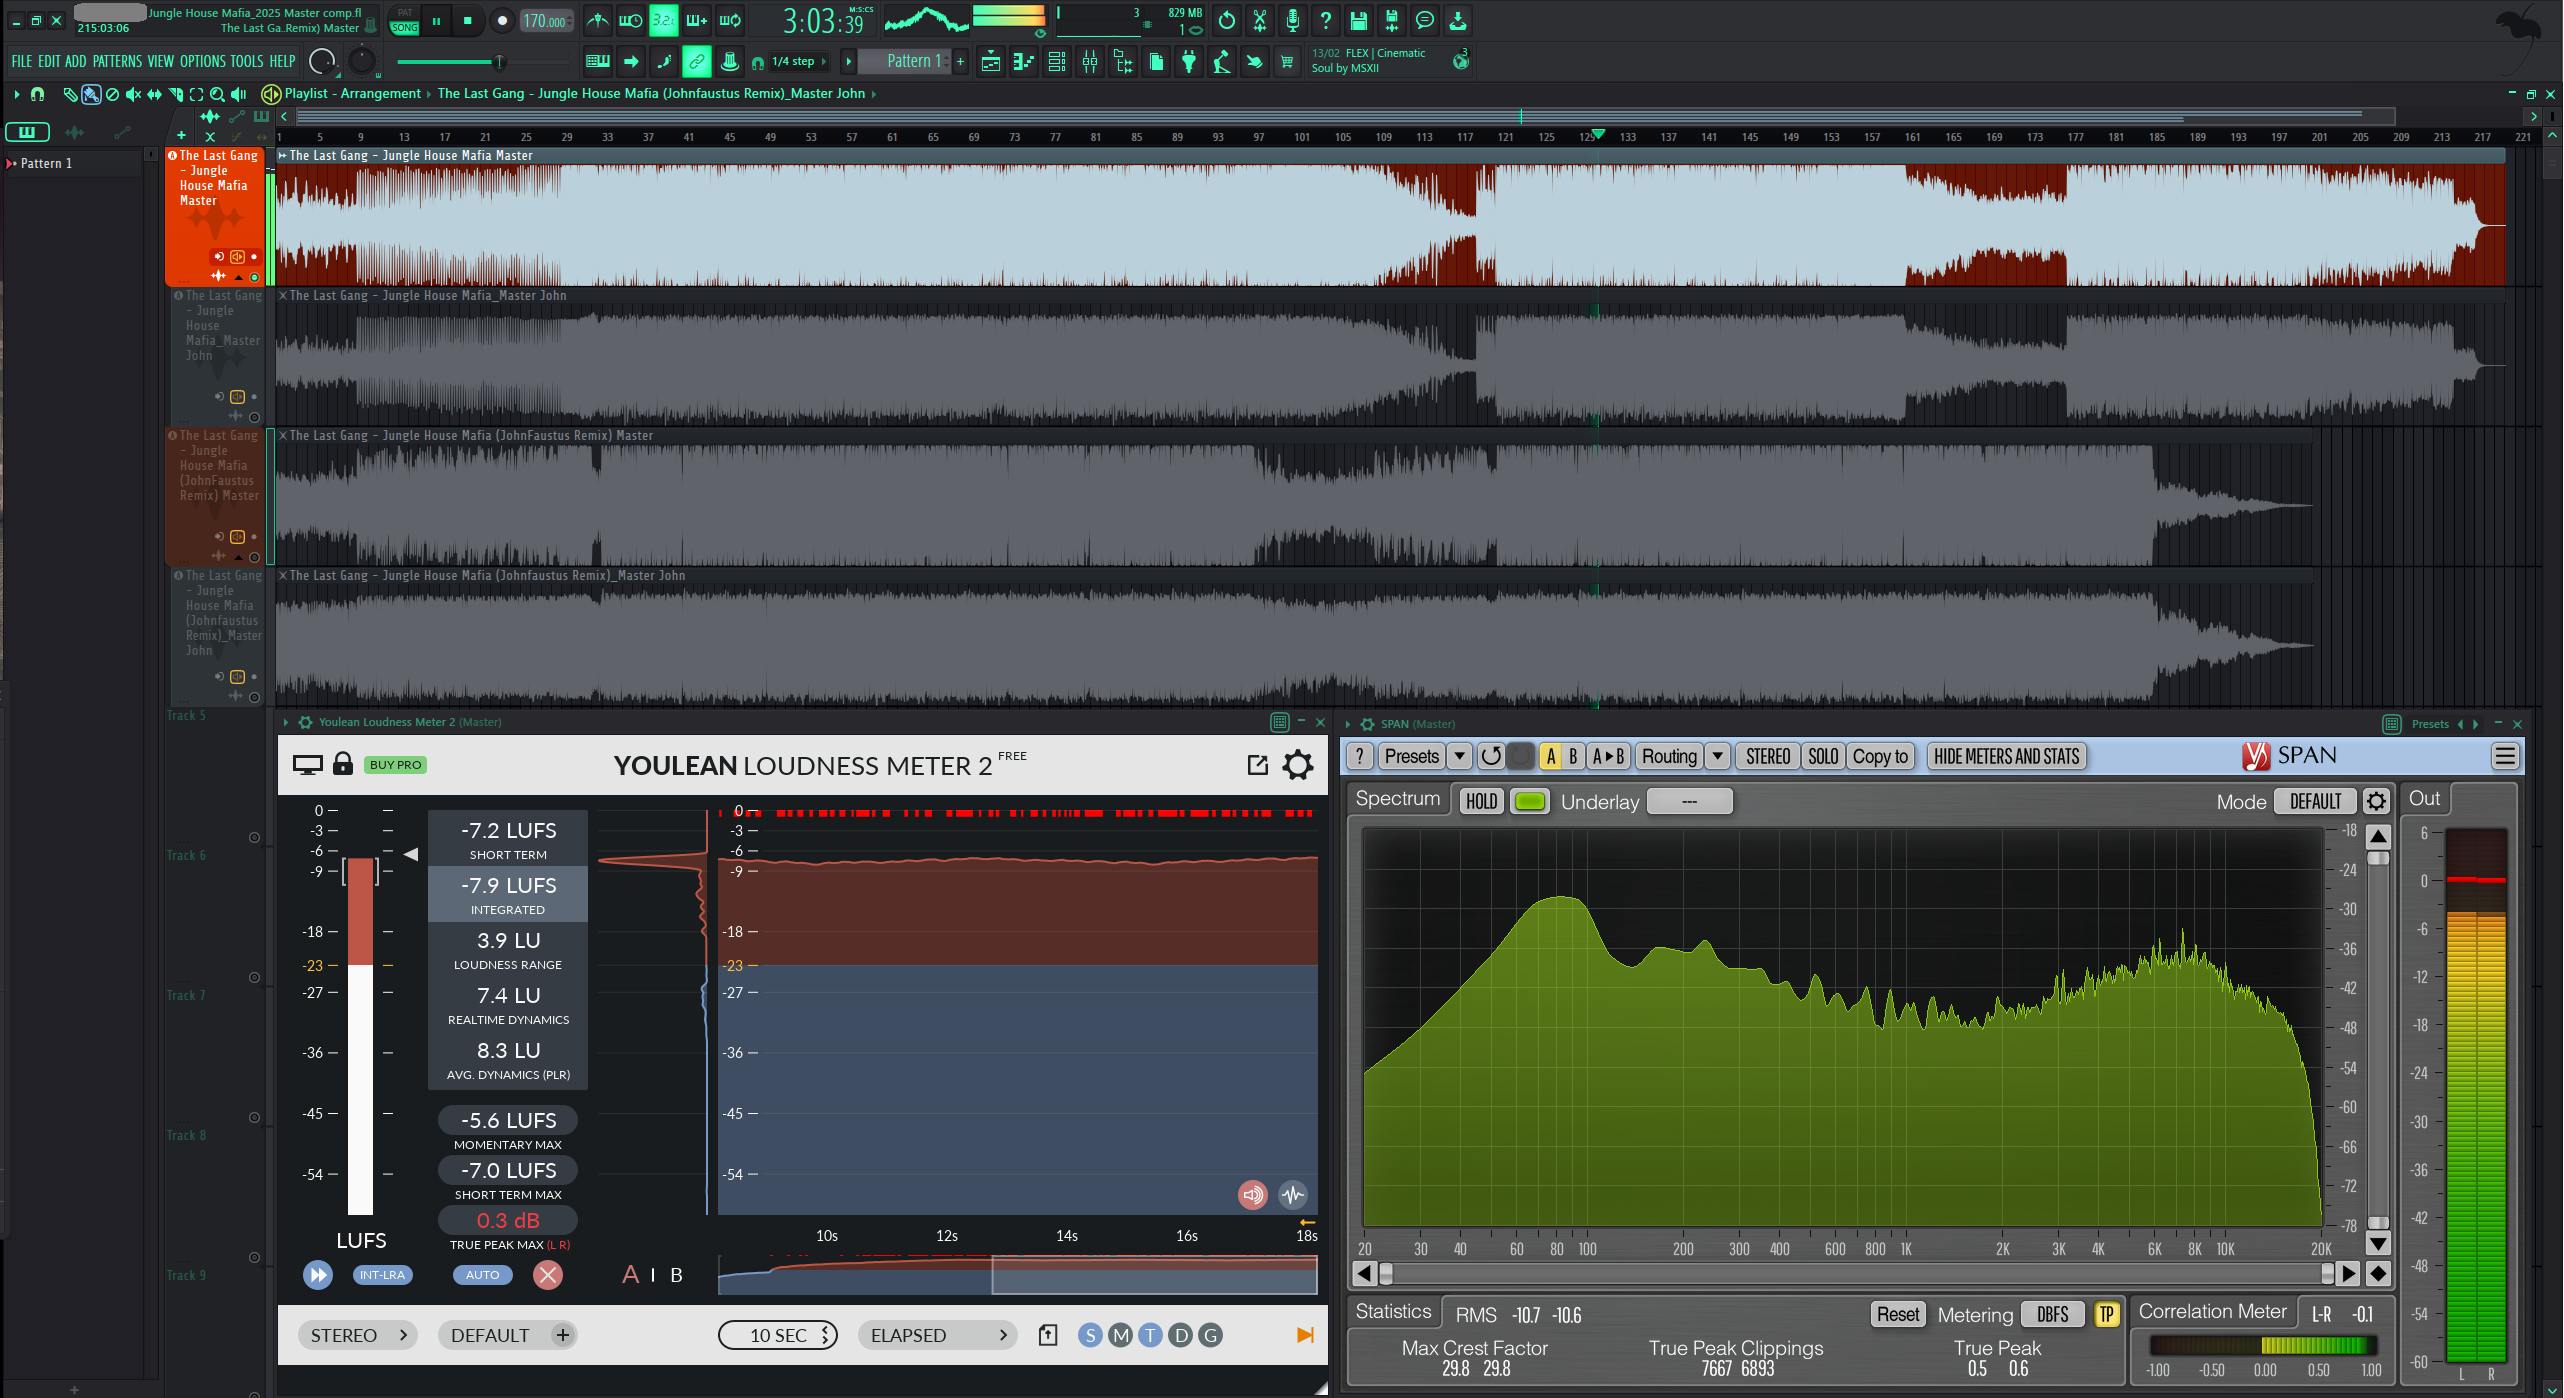
Task: Toggle SPAN HOLD button
Action: coord(1481,801)
